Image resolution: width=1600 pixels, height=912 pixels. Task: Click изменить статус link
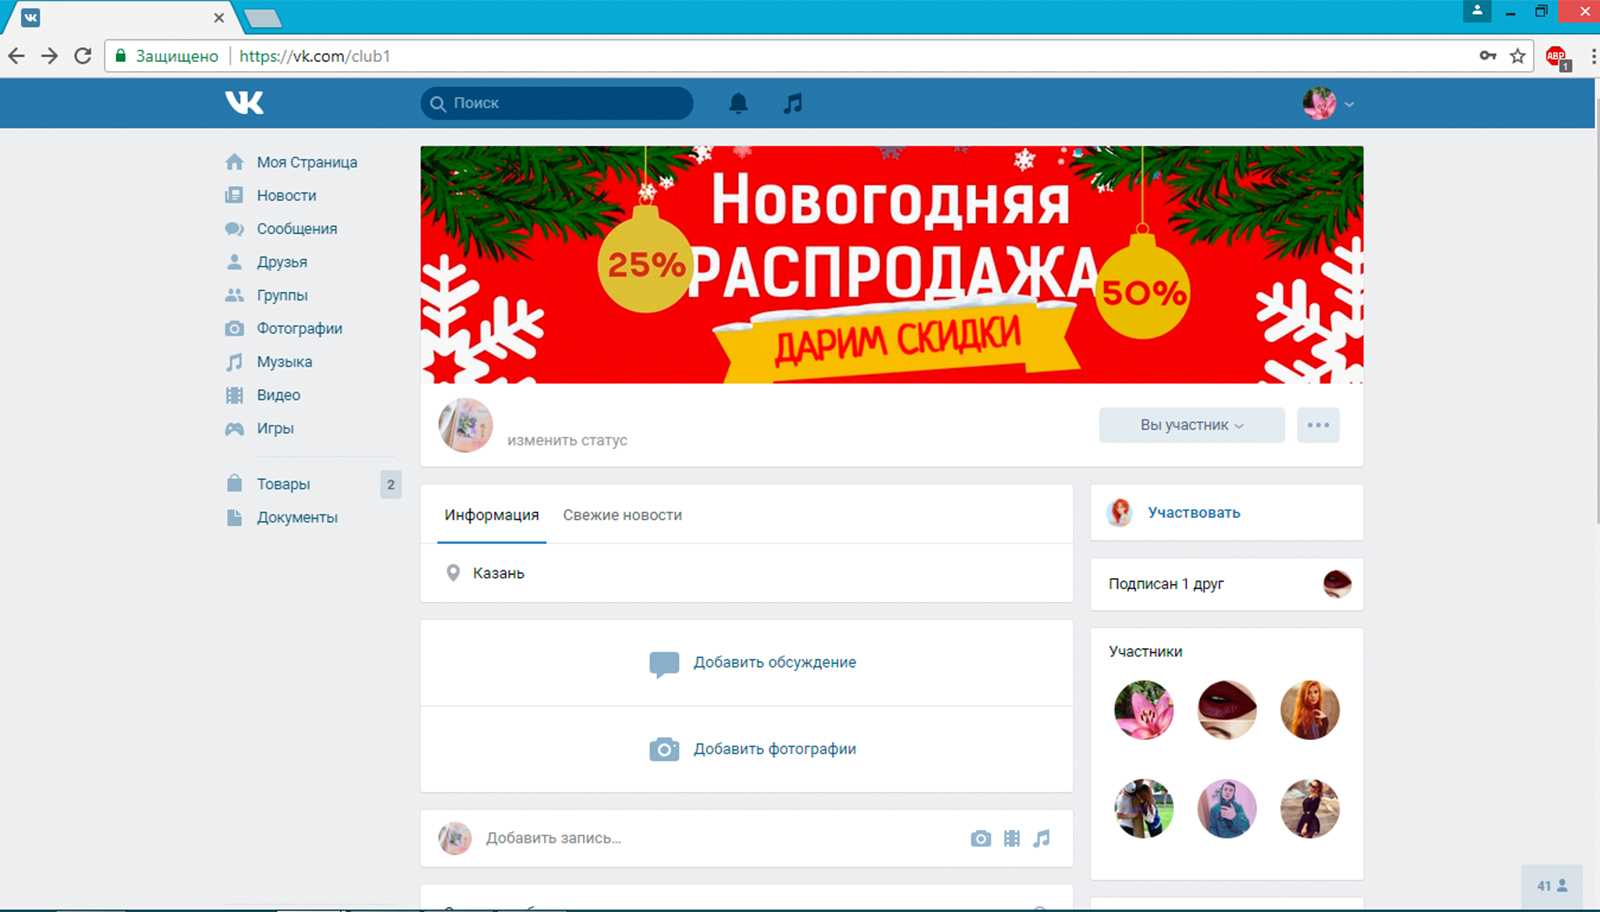pos(567,440)
